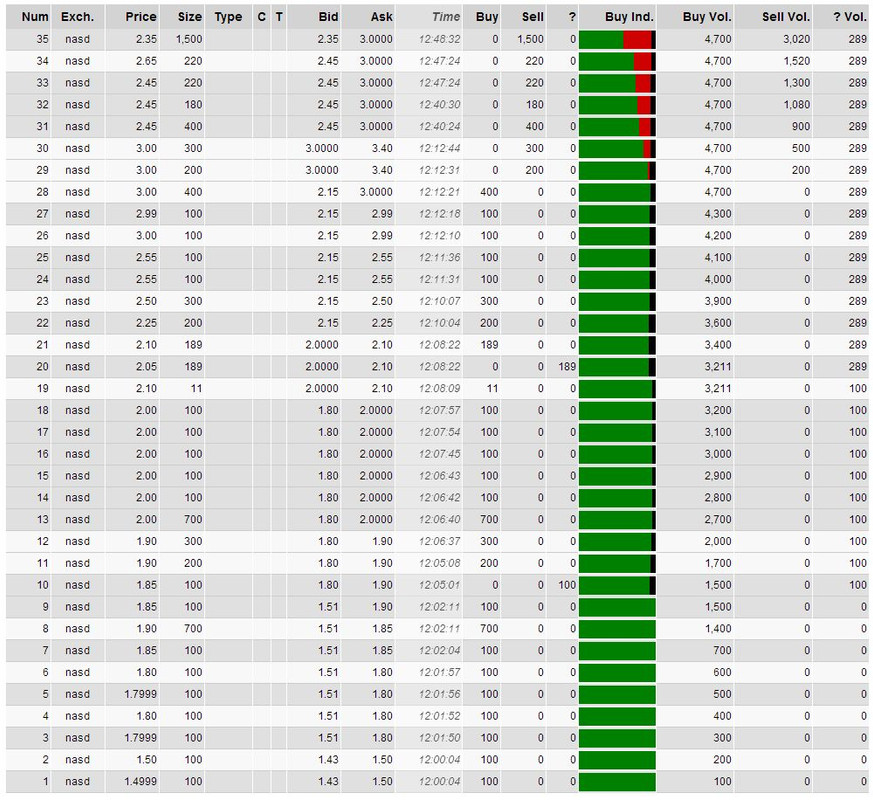The image size is (873, 800).
Task: Select time cell 12:40:30
Action: [x=439, y=105]
